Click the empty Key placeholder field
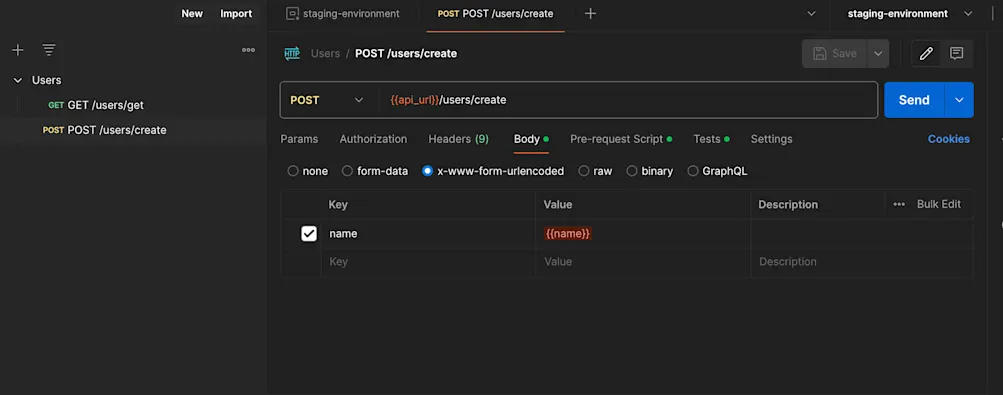This screenshot has width=1003, height=395. (x=429, y=262)
